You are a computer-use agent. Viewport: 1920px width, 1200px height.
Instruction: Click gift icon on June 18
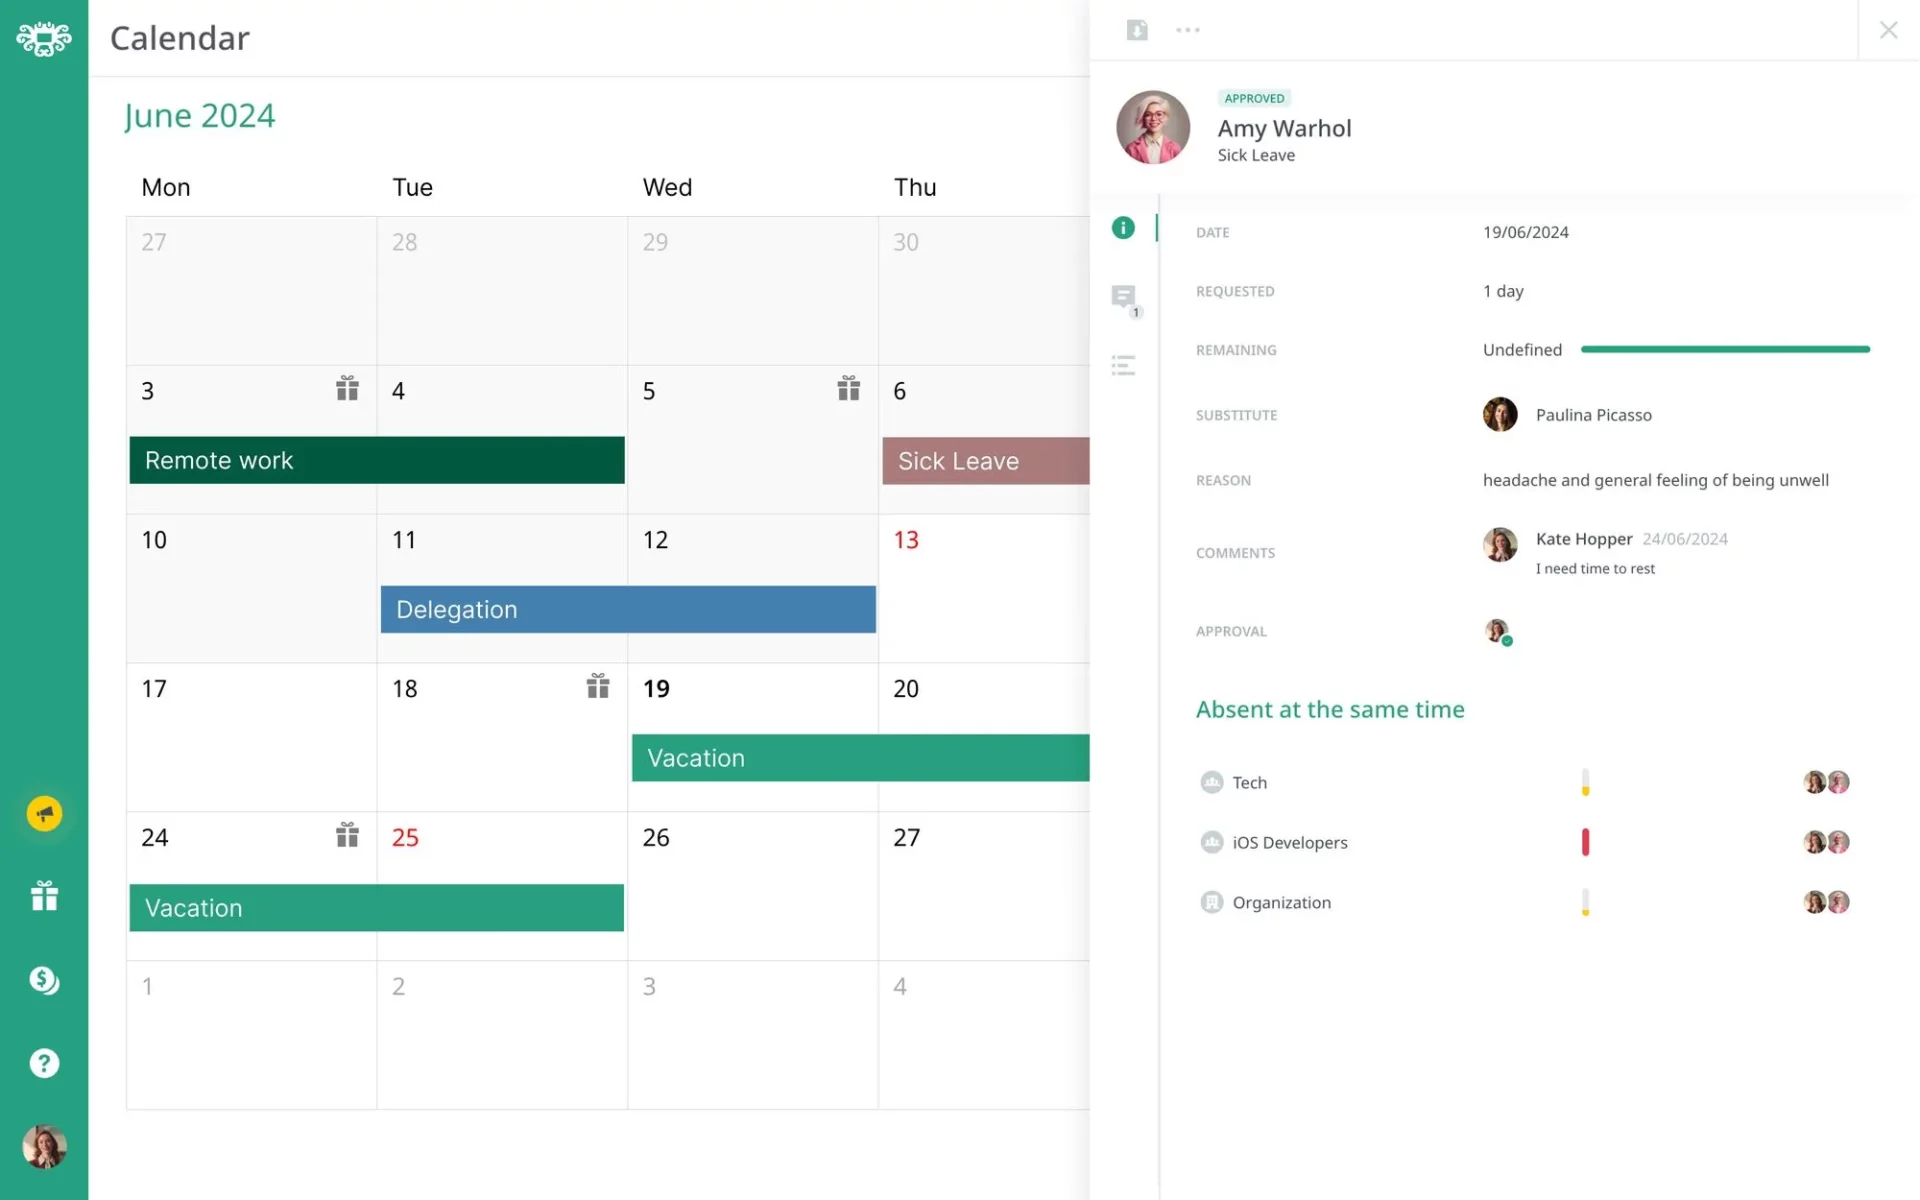tap(598, 686)
